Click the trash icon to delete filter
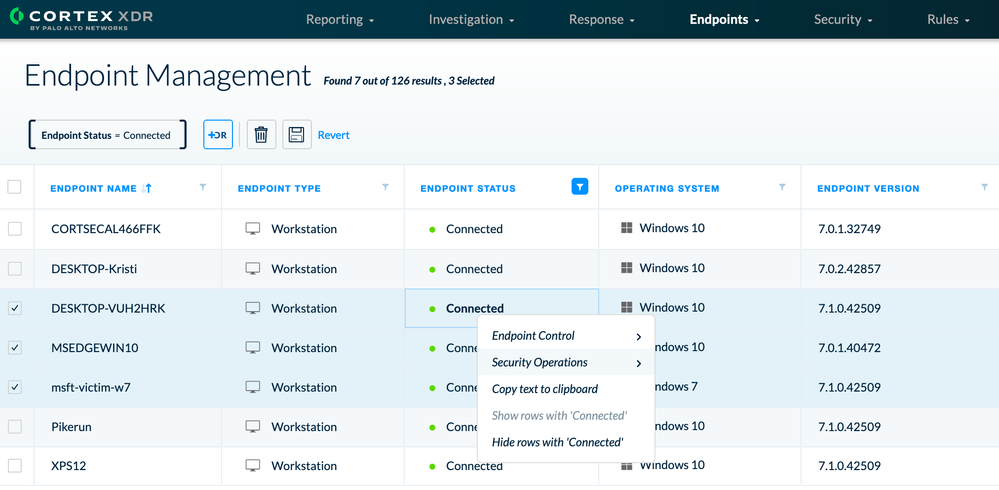This screenshot has width=999, height=490. [261, 135]
